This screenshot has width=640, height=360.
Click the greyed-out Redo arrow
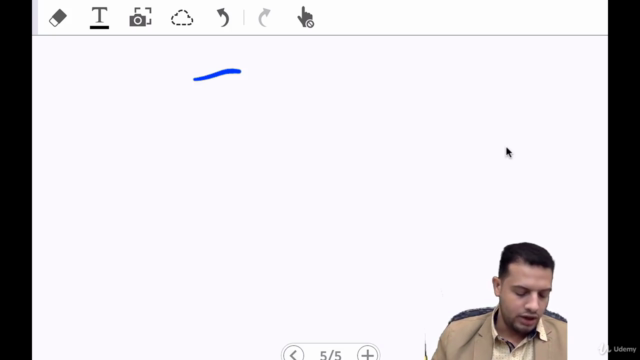264,18
